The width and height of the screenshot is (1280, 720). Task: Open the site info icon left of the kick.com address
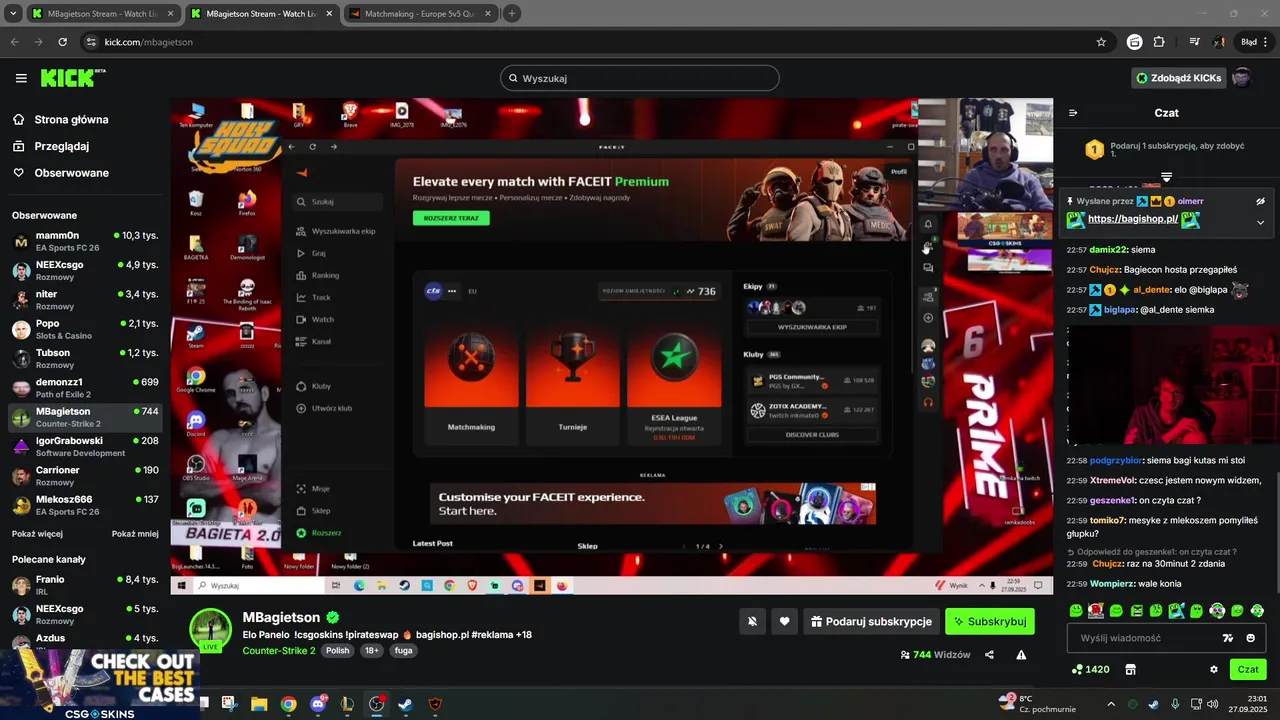pyautogui.click(x=91, y=42)
